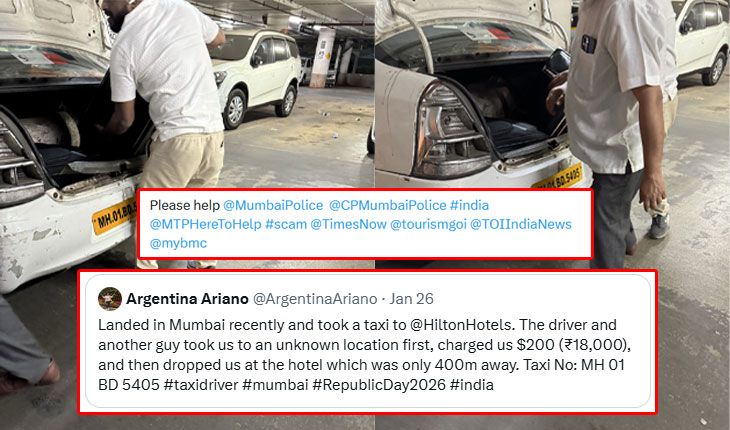
Task: Select the #india hashtag in the quoted tweet
Action: coord(472,385)
